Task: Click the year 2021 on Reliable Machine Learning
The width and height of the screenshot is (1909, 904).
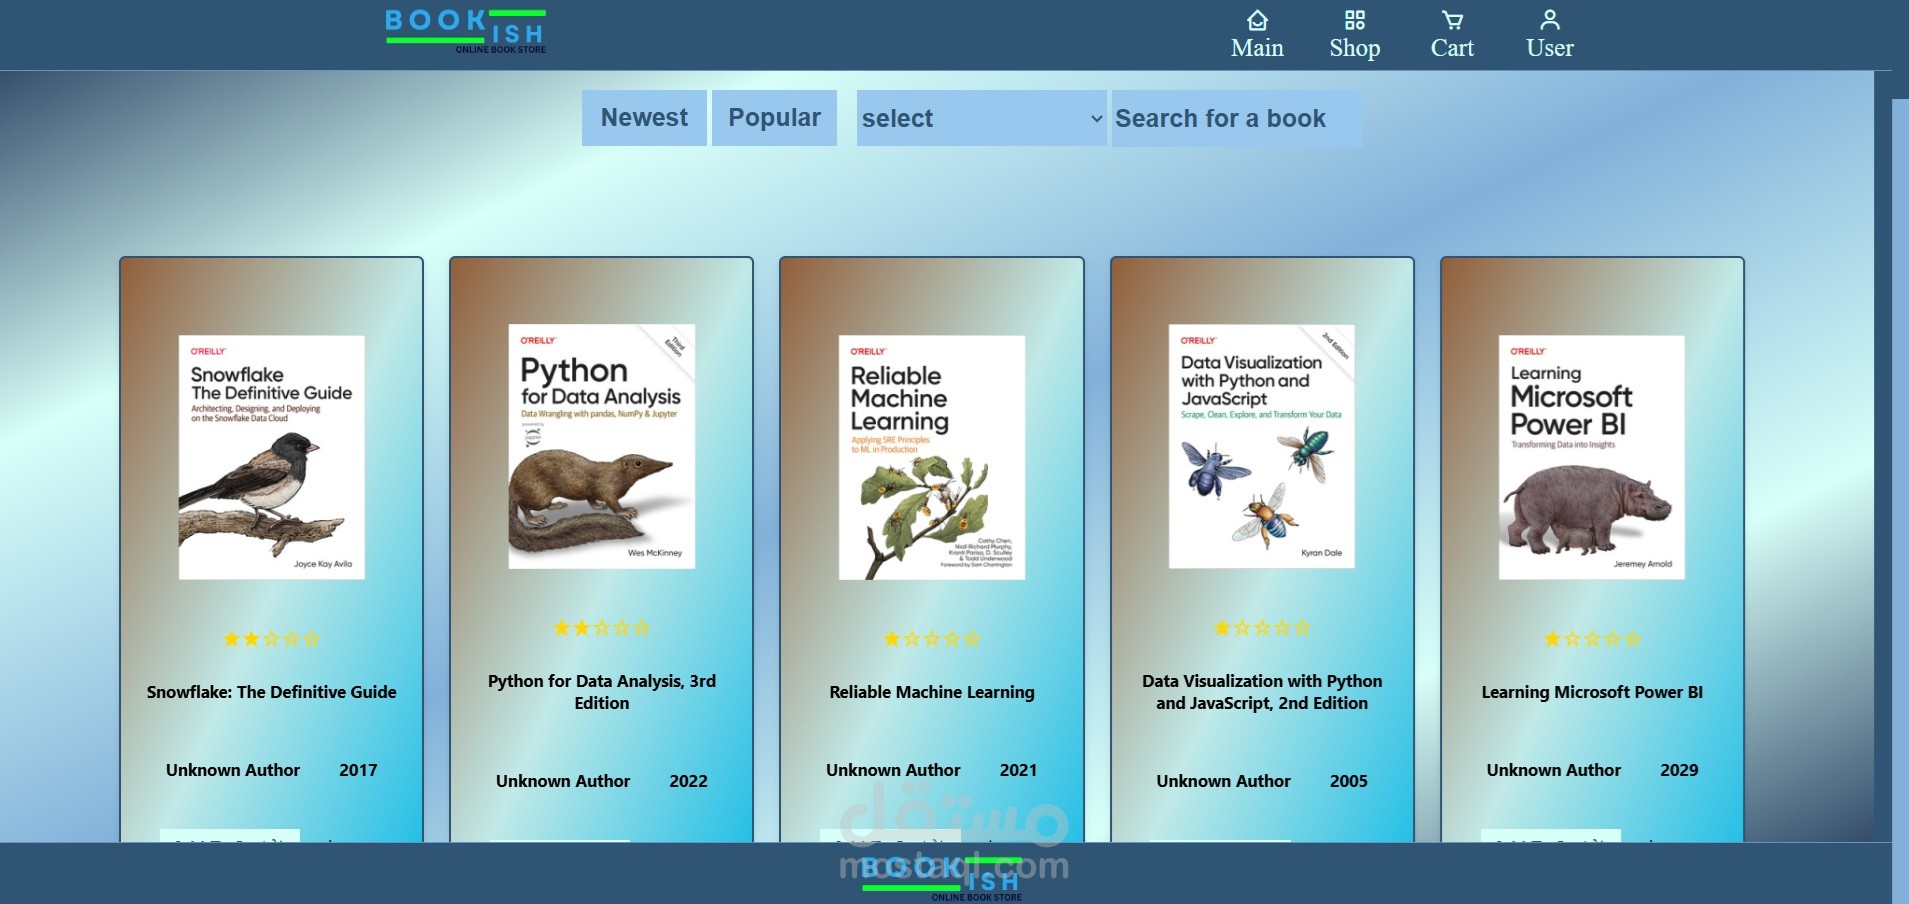Action: pyautogui.click(x=1018, y=770)
